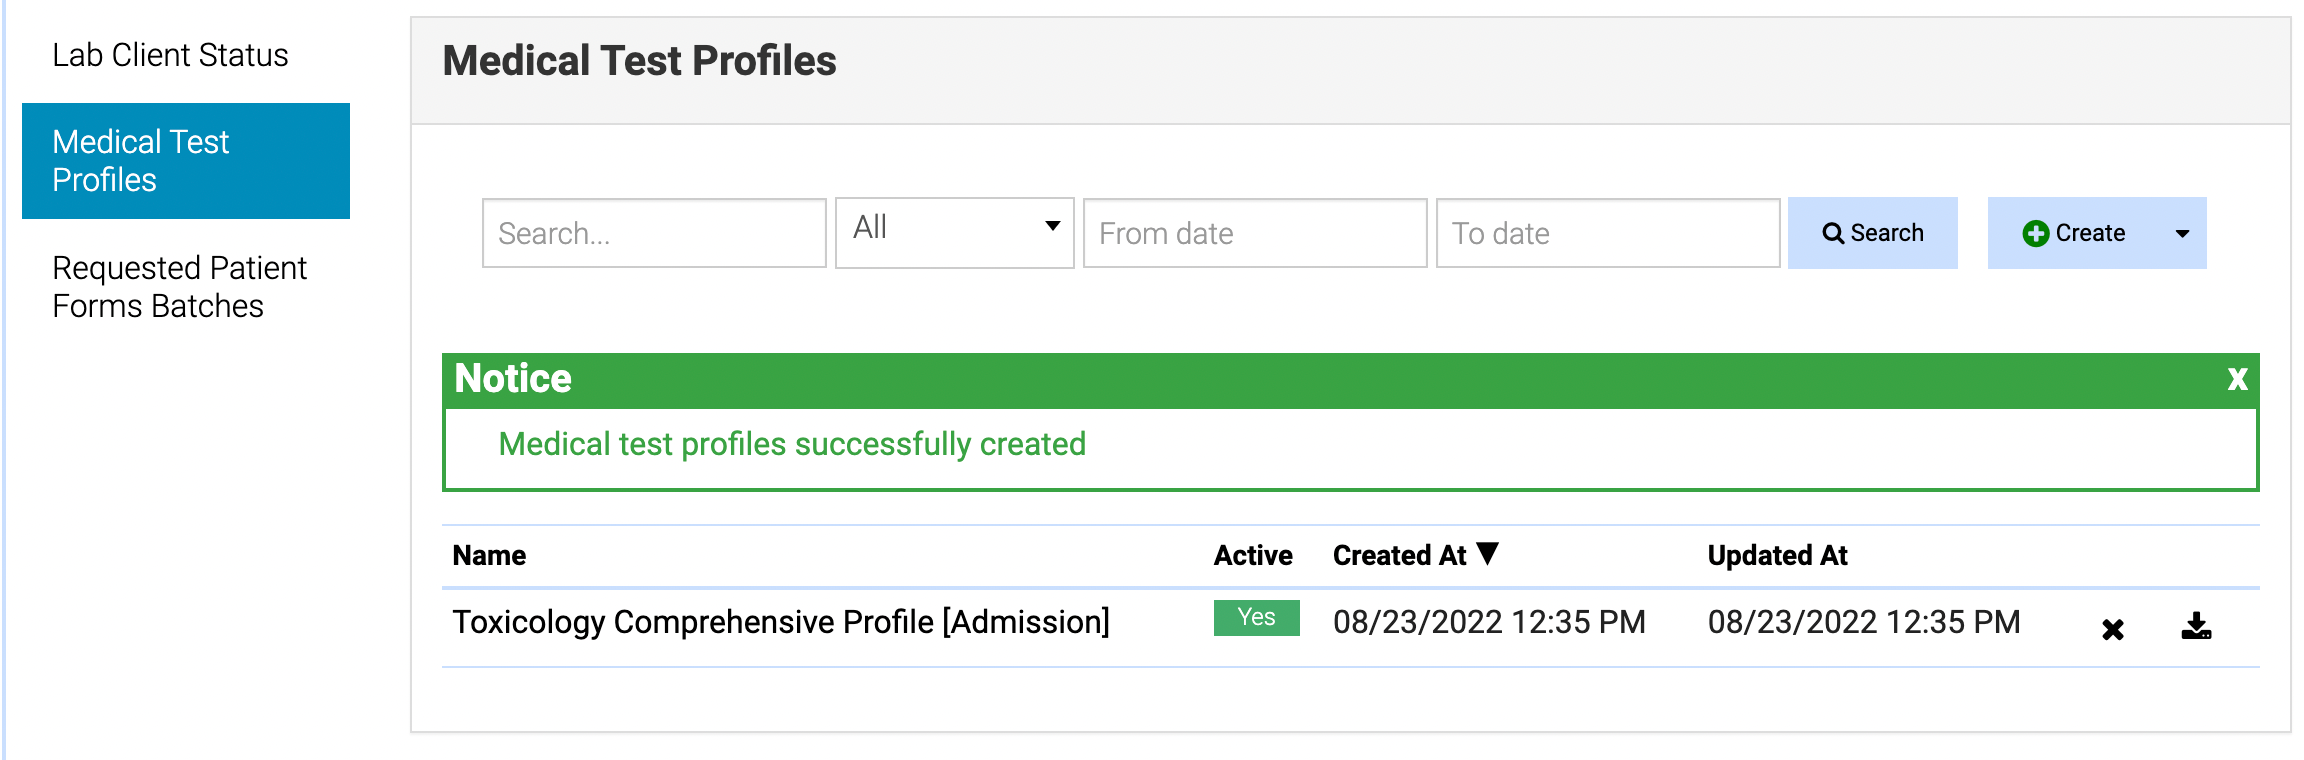Click the From date field
Screen dimensions: 2304x760
1254,233
